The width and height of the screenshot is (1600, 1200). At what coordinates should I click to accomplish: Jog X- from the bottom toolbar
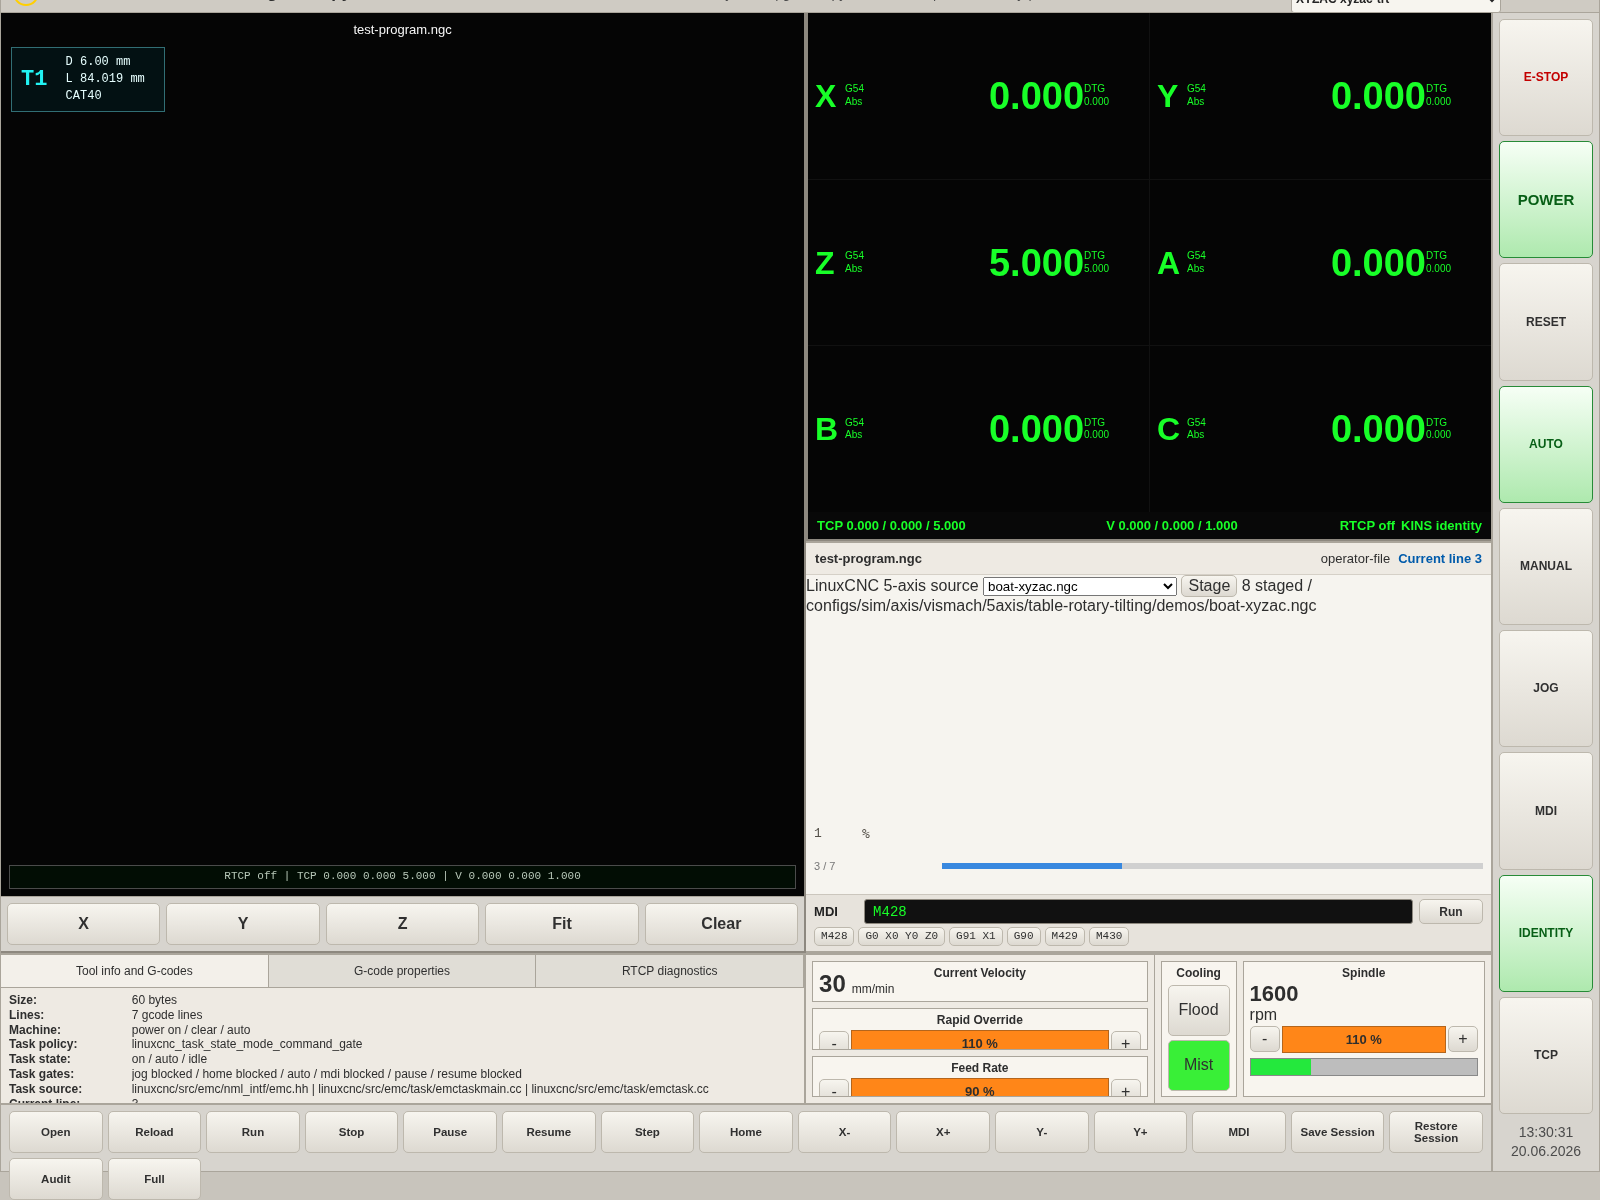click(844, 1132)
